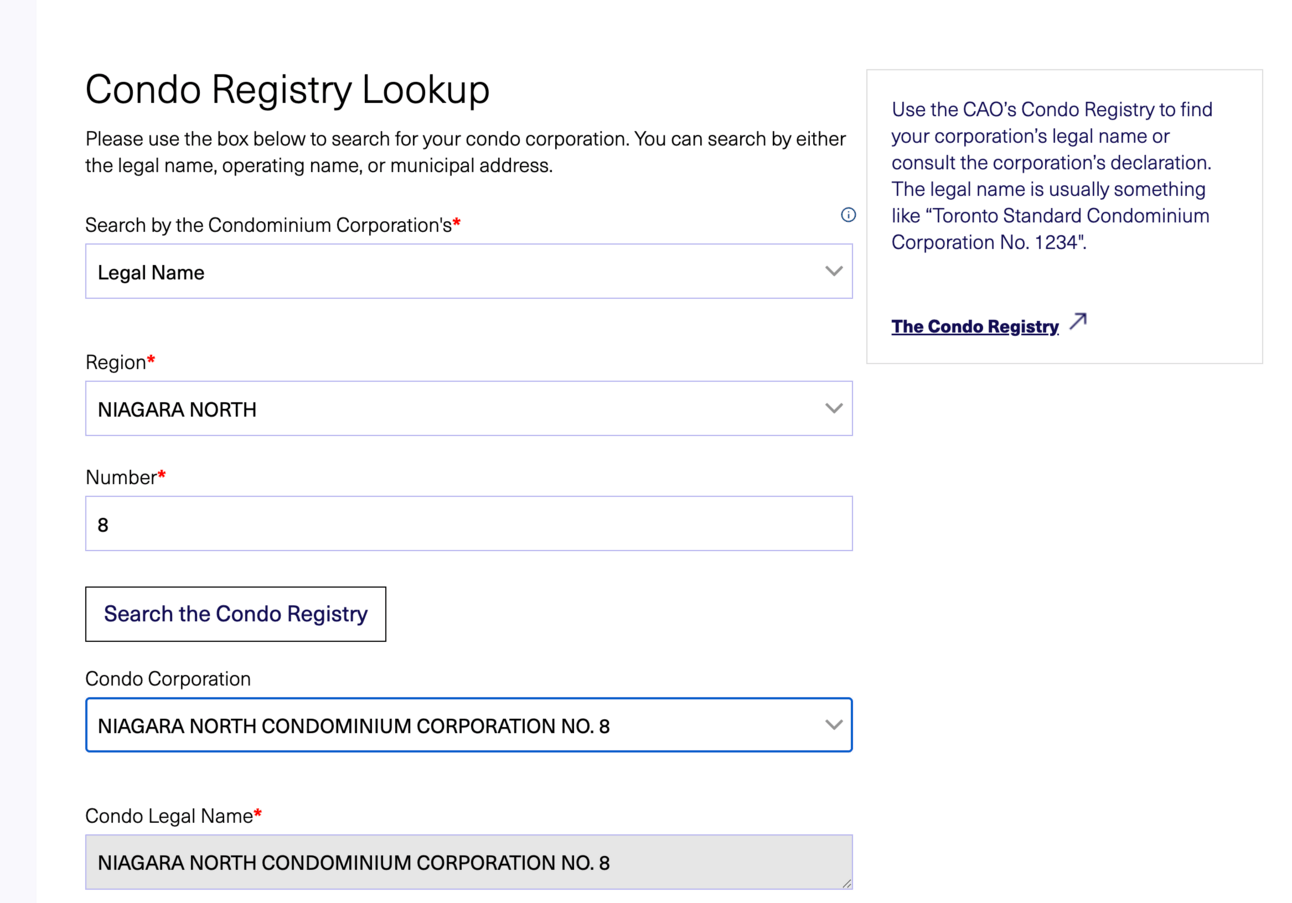
Task: Open The Condo Registry link
Action: pyautogui.click(x=975, y=326)
